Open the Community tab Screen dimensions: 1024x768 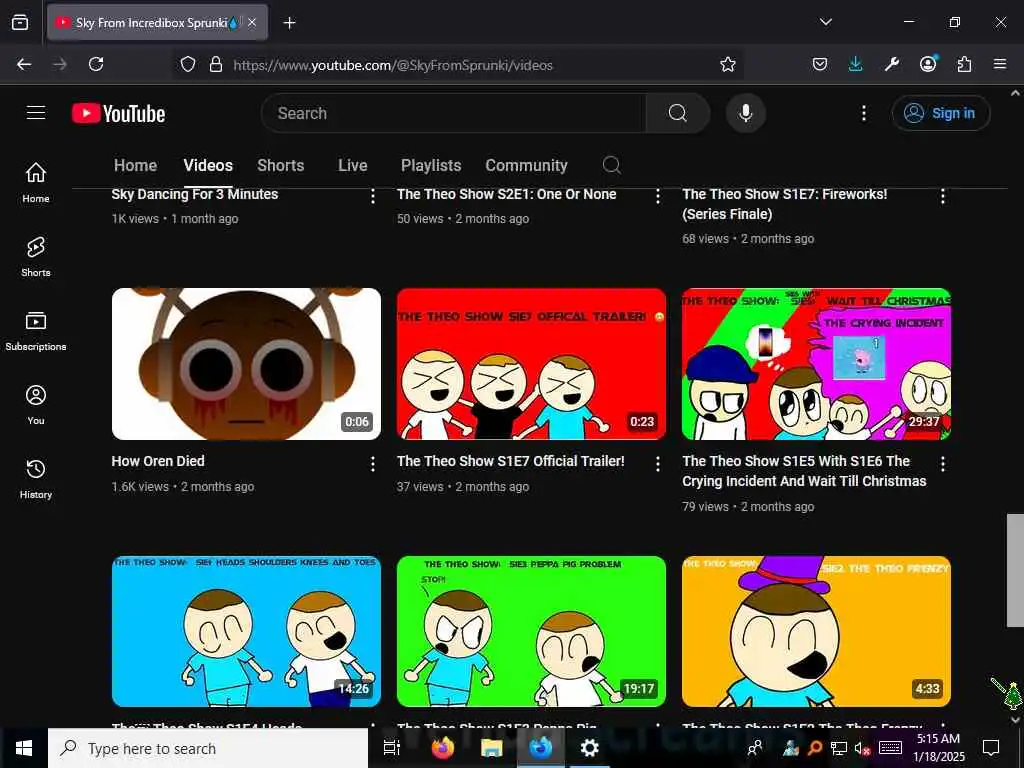click(x=526, y=165)
